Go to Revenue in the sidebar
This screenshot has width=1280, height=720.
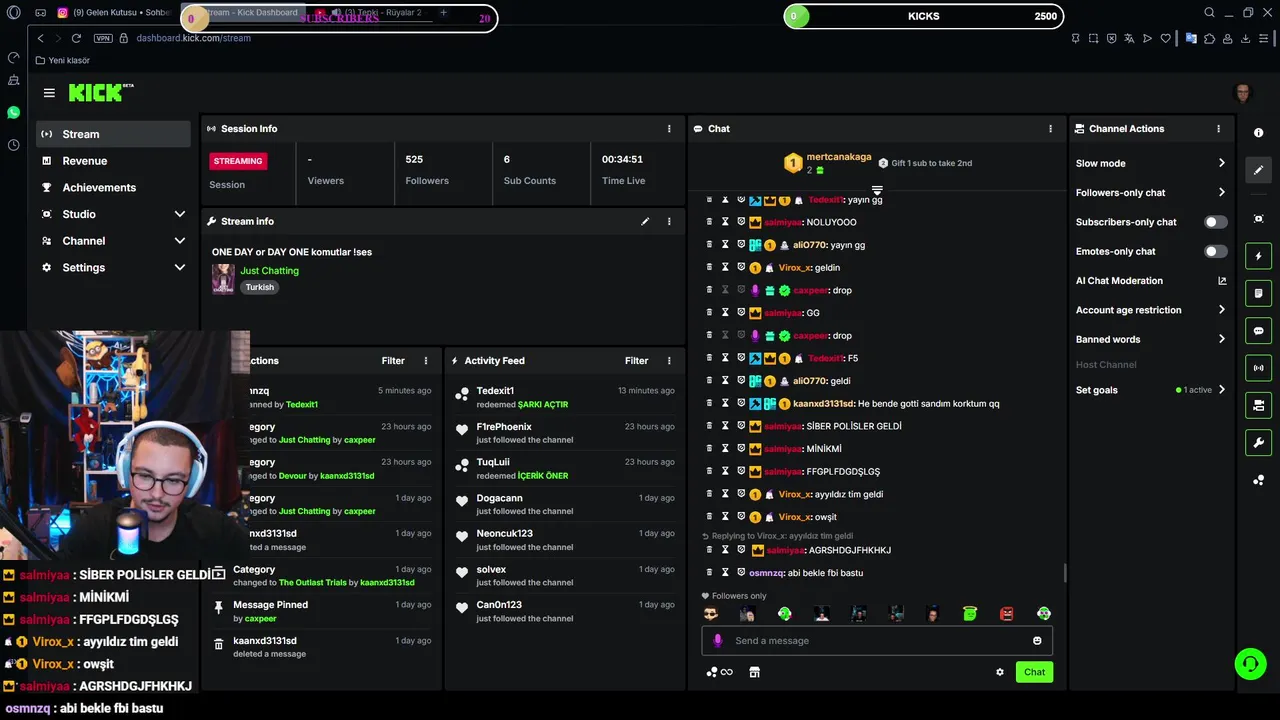click(113, 161)
